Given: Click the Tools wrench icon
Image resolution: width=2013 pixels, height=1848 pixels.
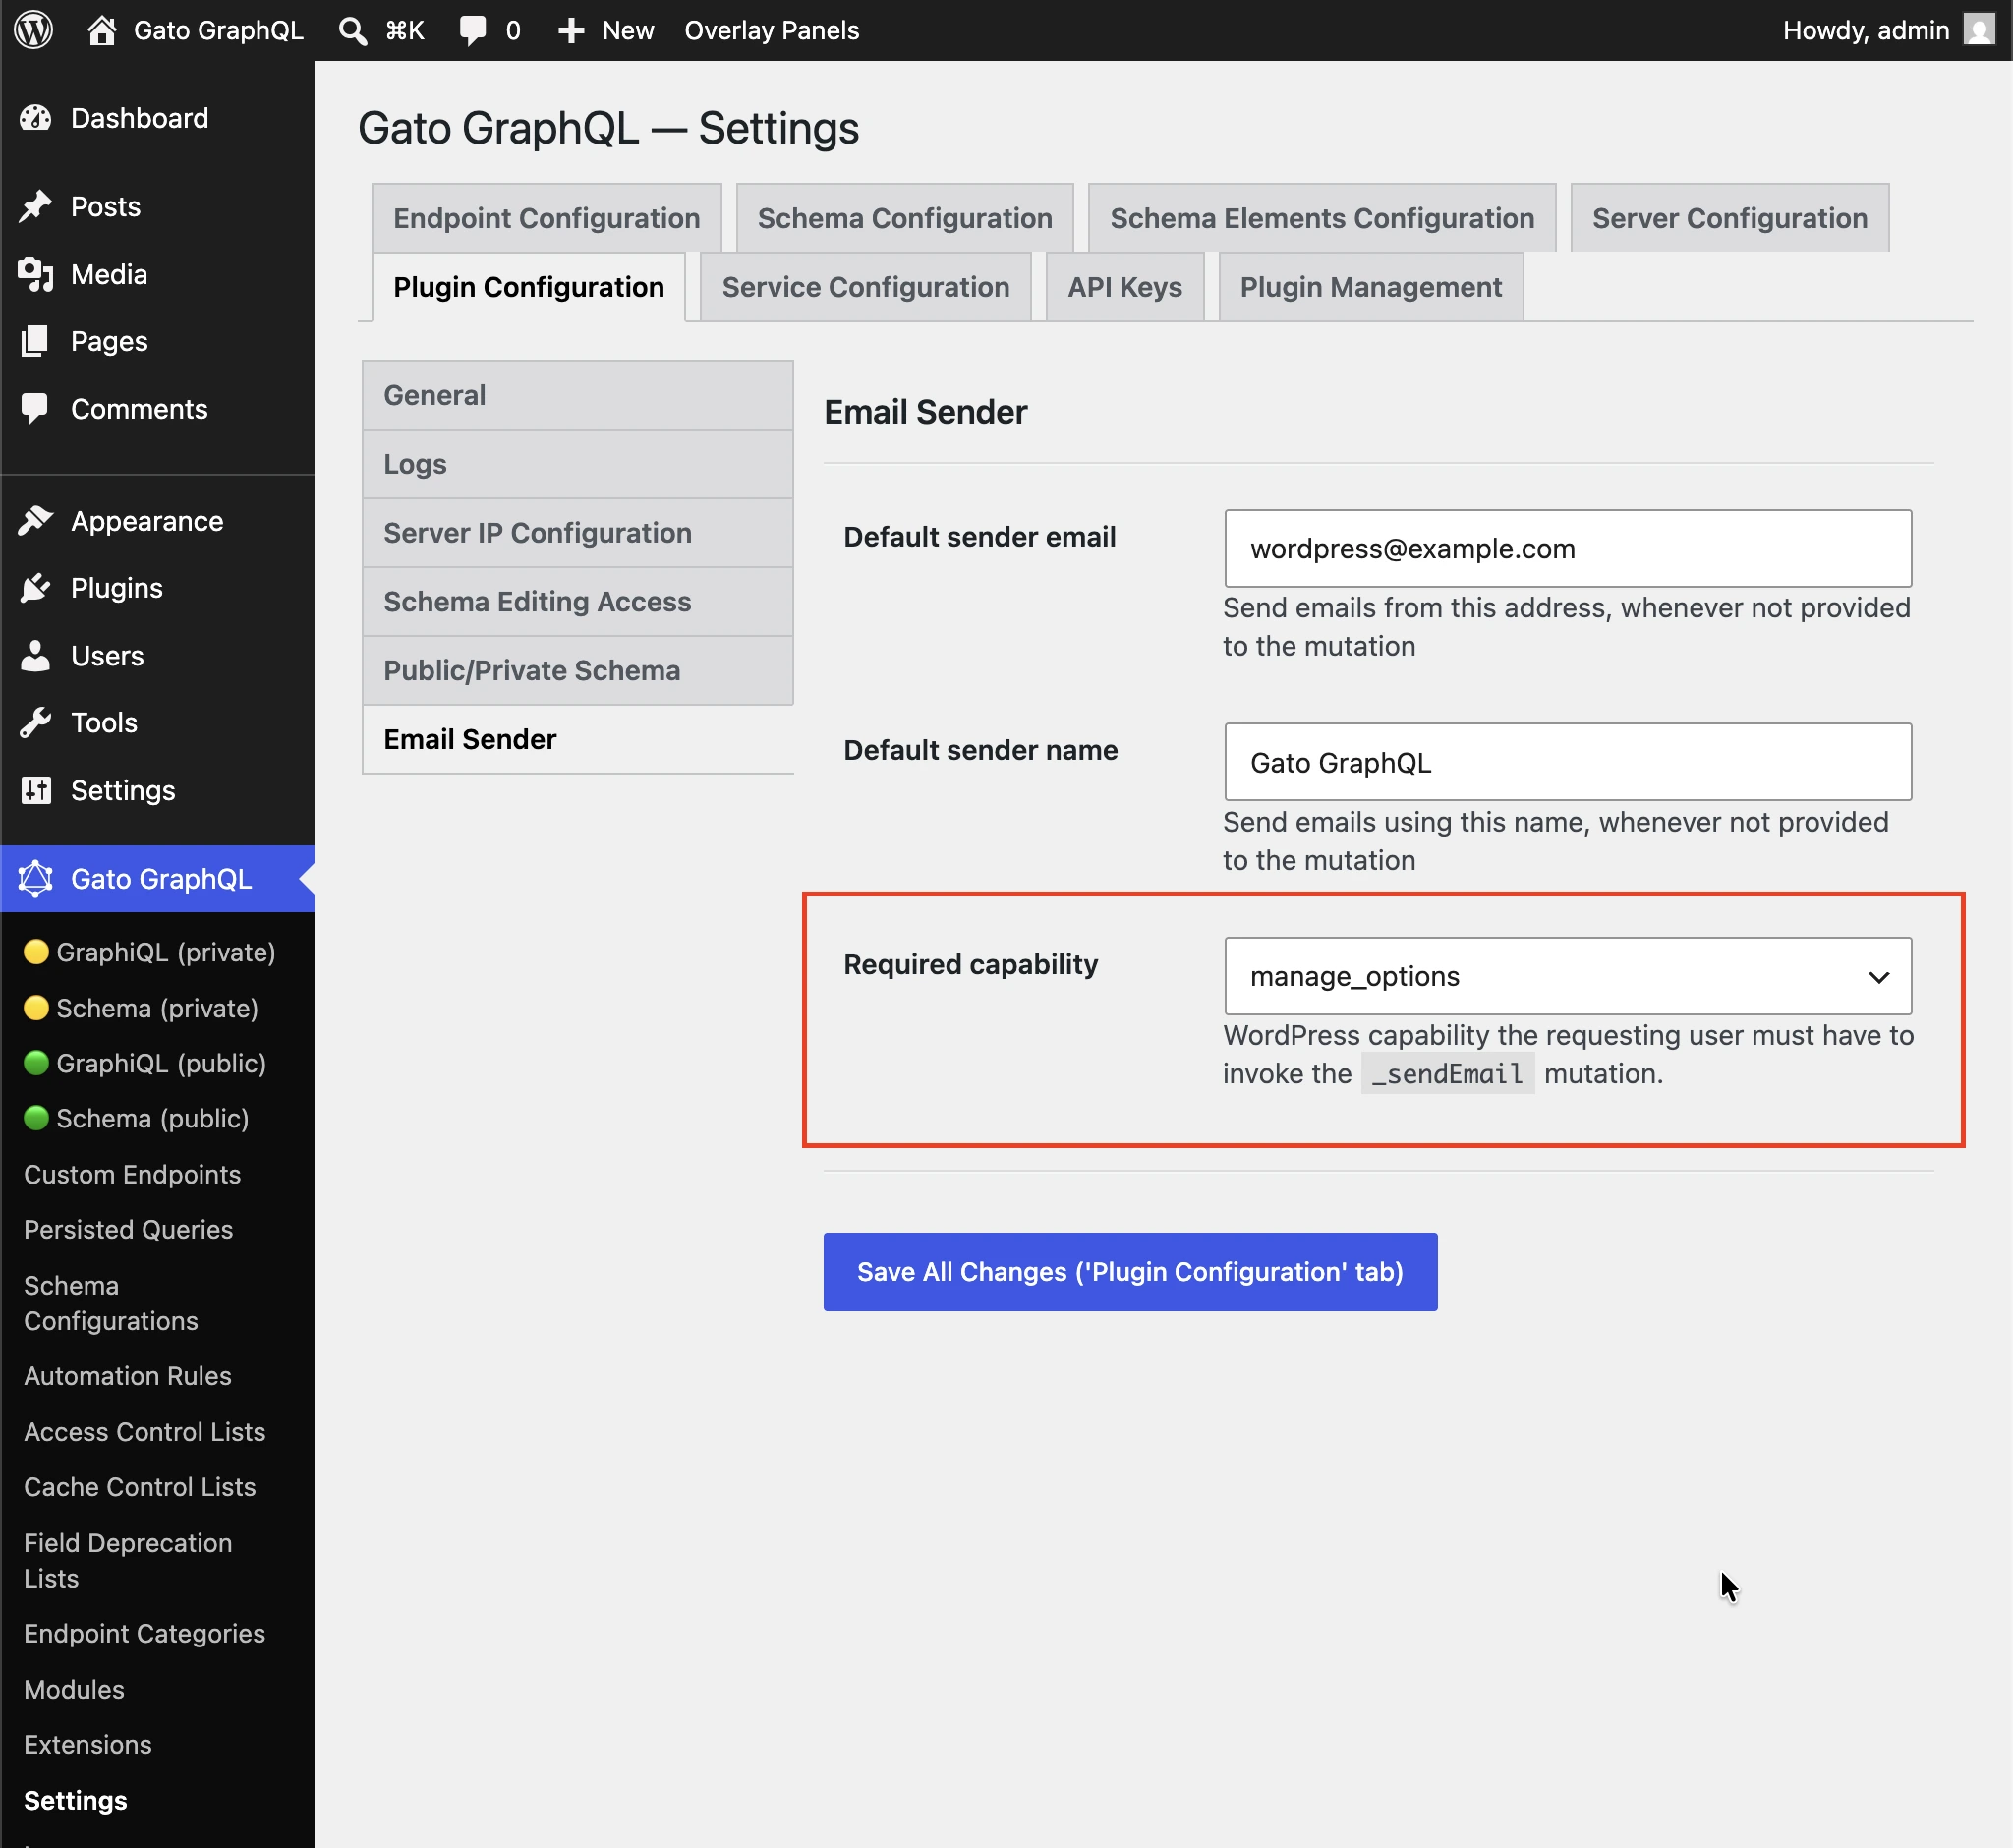Looking at the screenshot, I should coord(36,722).
